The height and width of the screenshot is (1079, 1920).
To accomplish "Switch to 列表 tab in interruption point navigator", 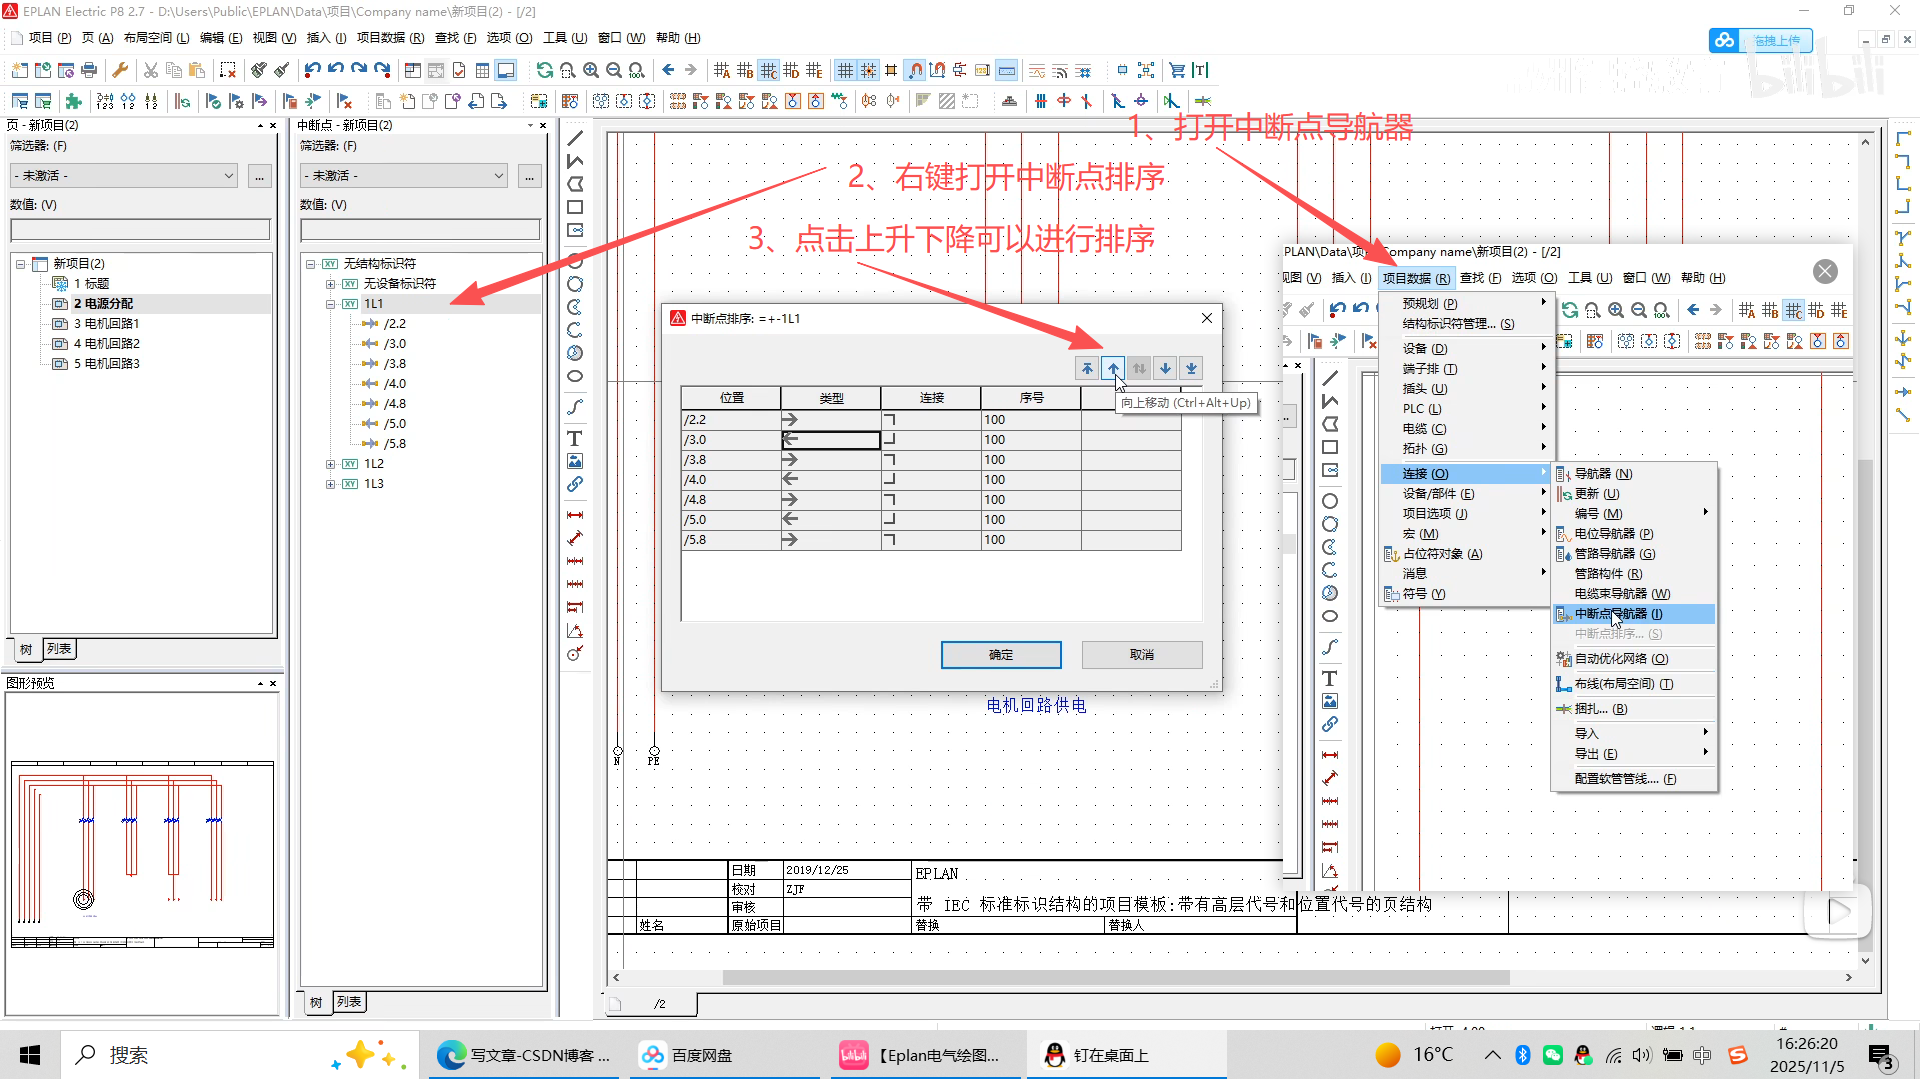I will point(349,1002).
